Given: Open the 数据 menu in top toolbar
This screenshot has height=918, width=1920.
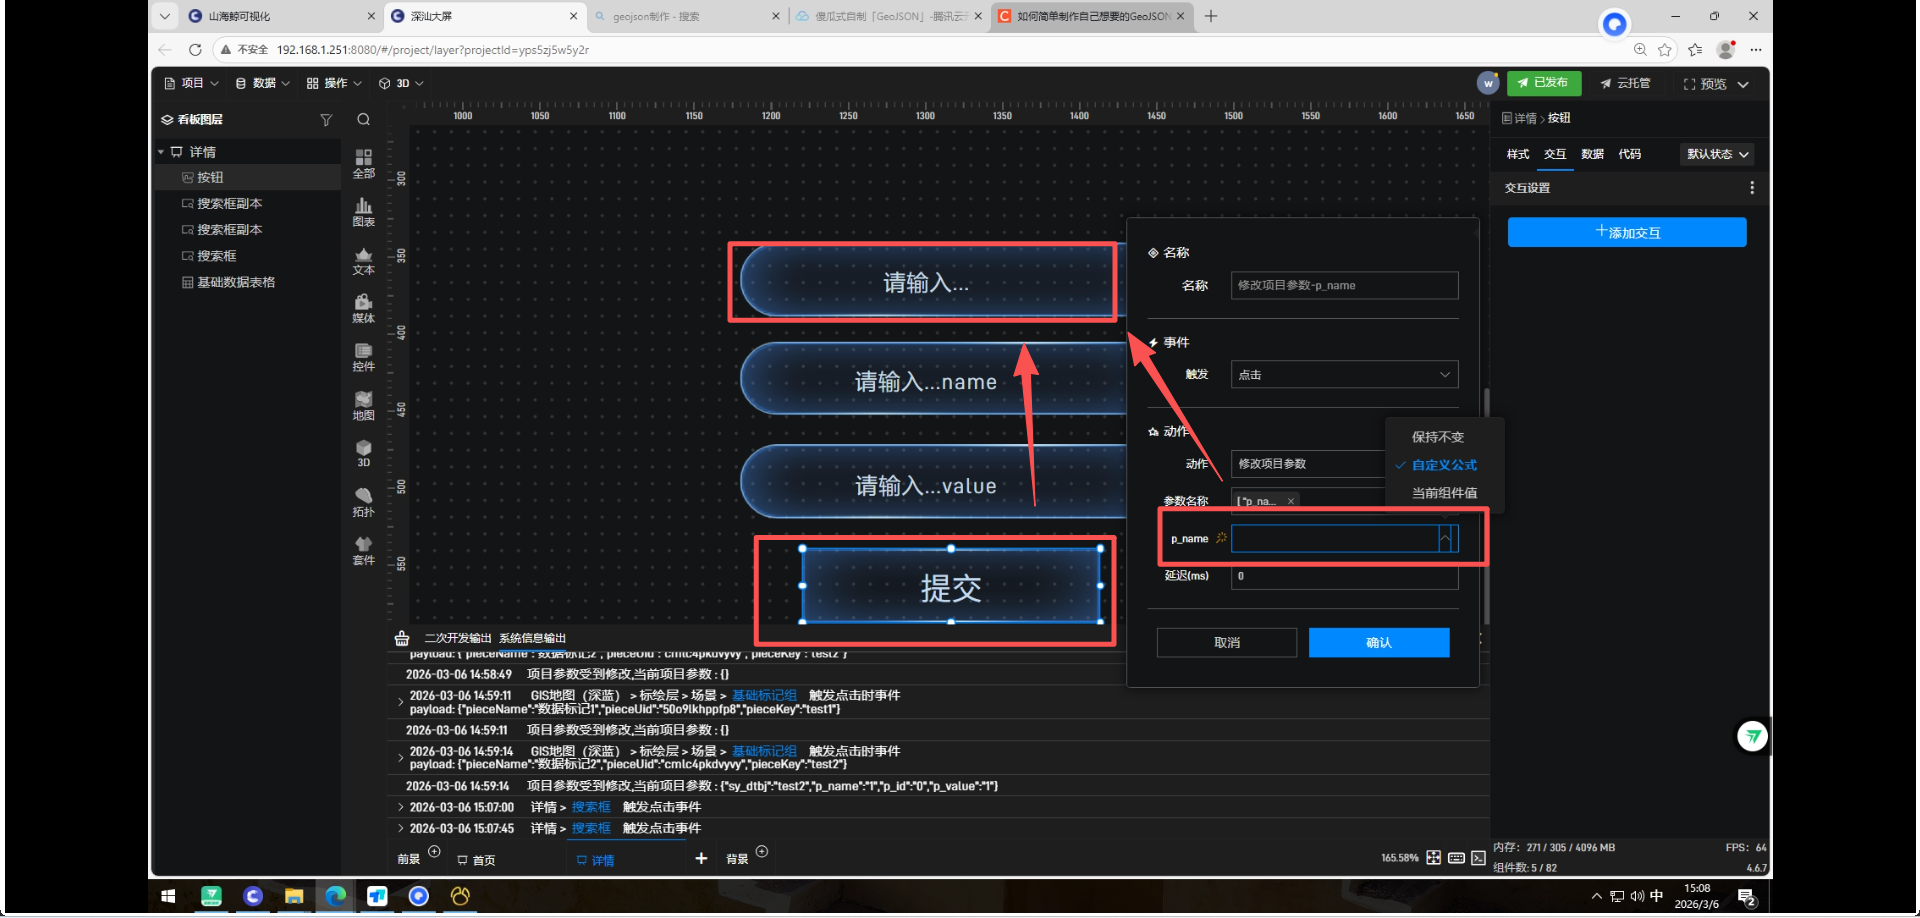Looking at the screenshot, I should tap(262, 83).
